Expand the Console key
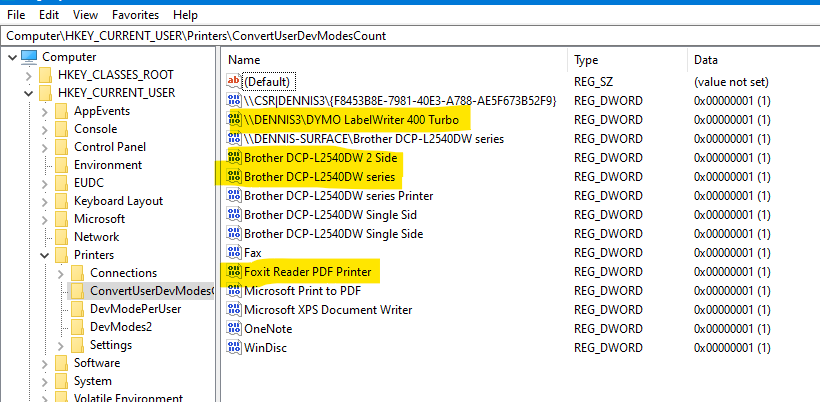The width and height of the screenshot is (820, 402). coord(45,129)
